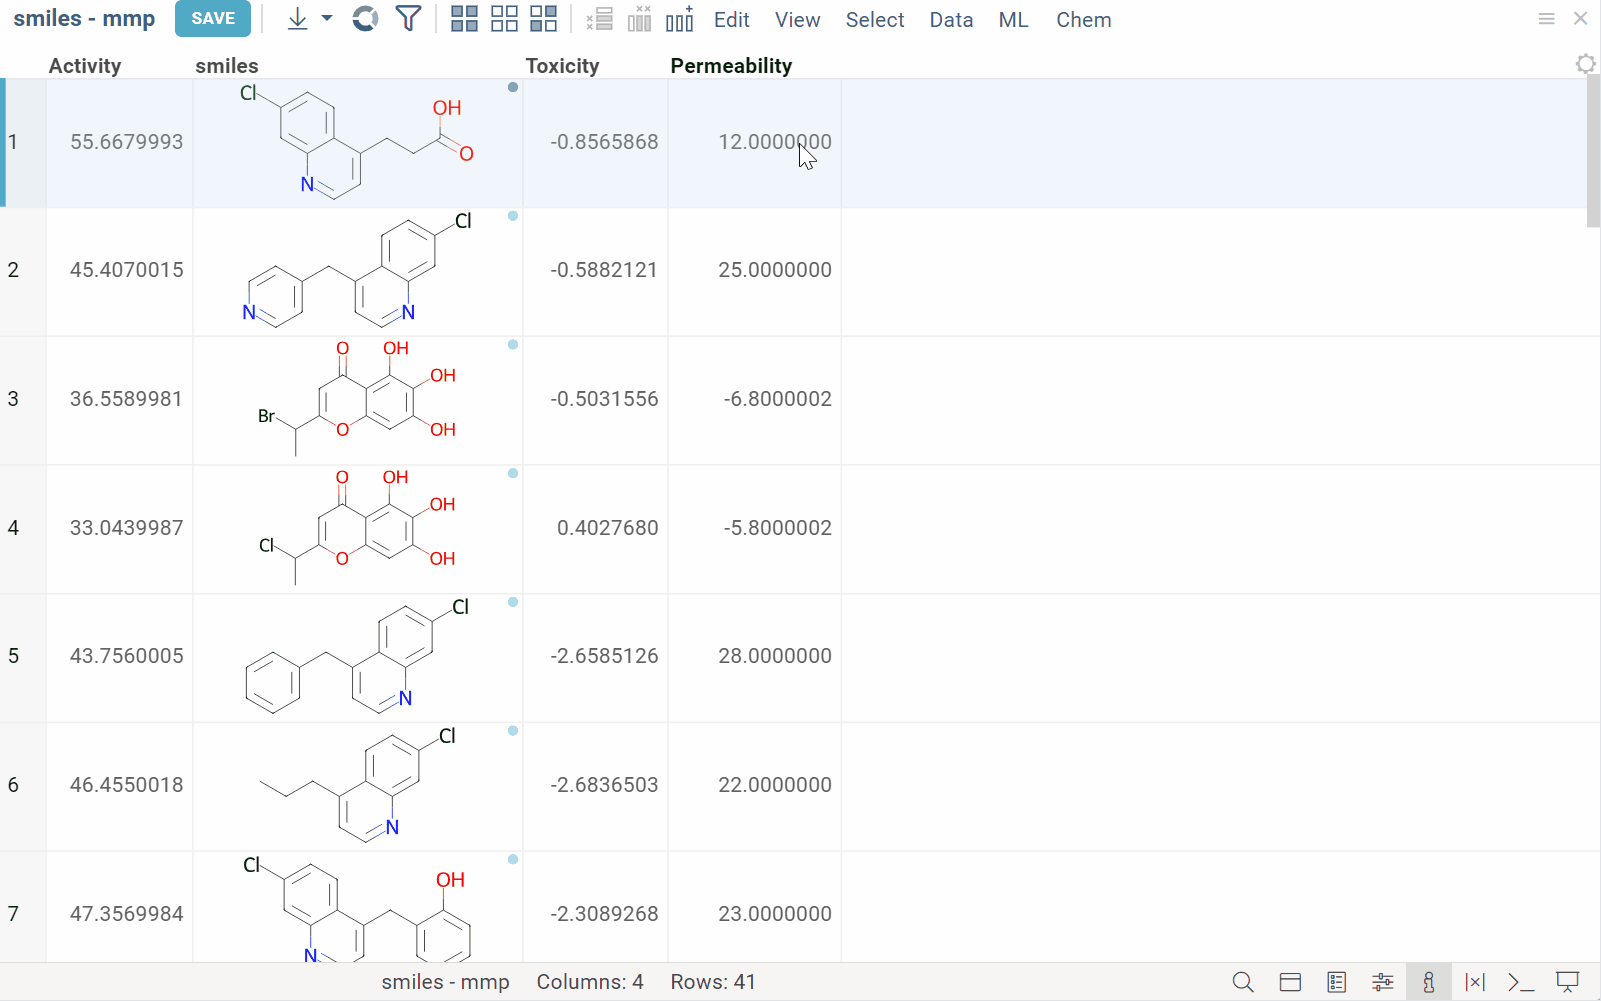Click the SAVE button

point(212,19)
